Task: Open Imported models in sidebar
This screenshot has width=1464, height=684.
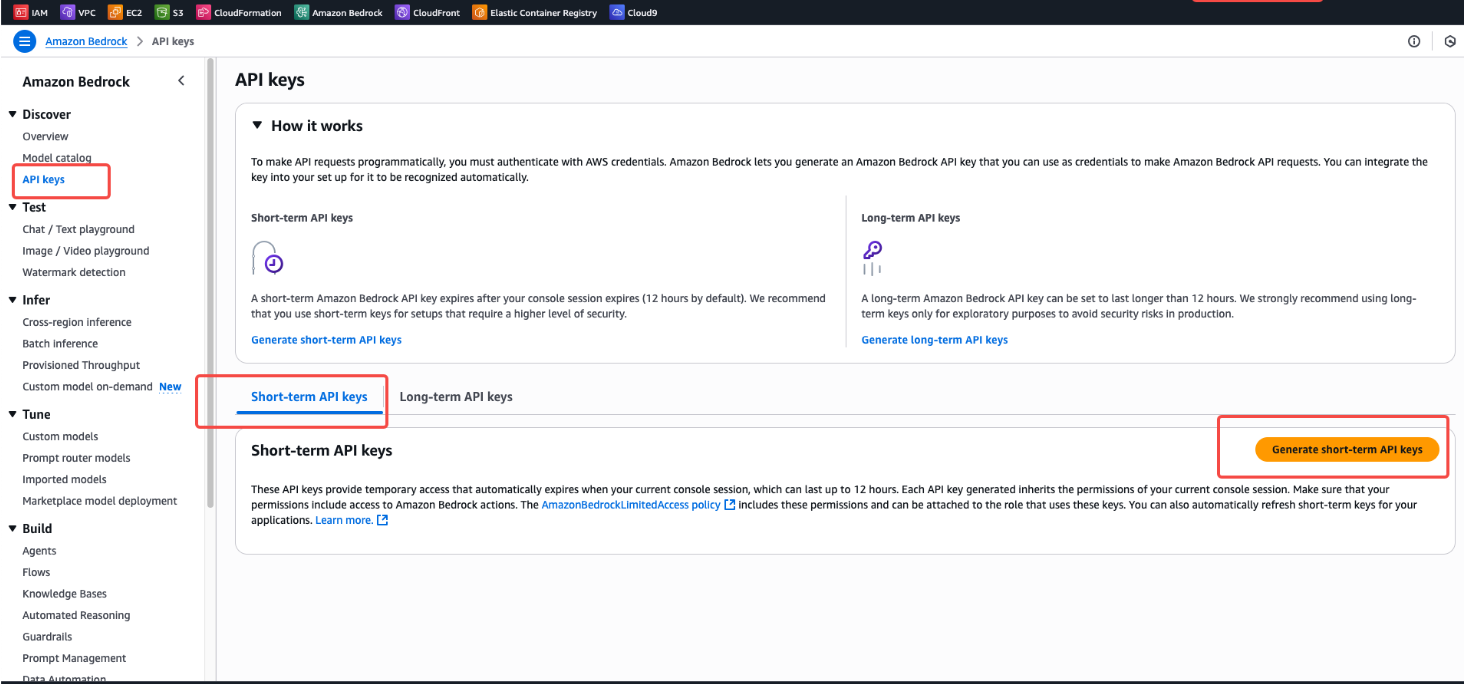Action: click(64, 480)
